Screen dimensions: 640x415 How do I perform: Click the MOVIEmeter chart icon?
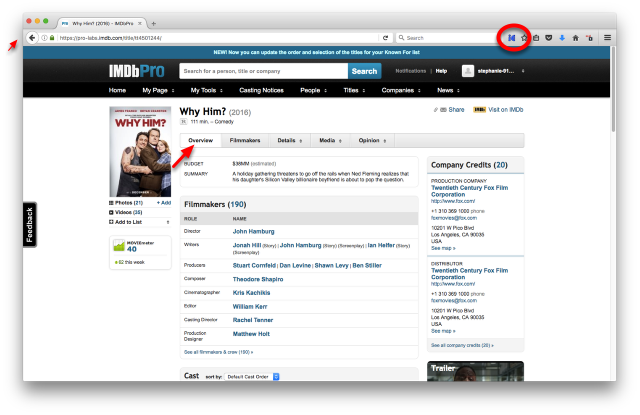[x=119, y=245]
